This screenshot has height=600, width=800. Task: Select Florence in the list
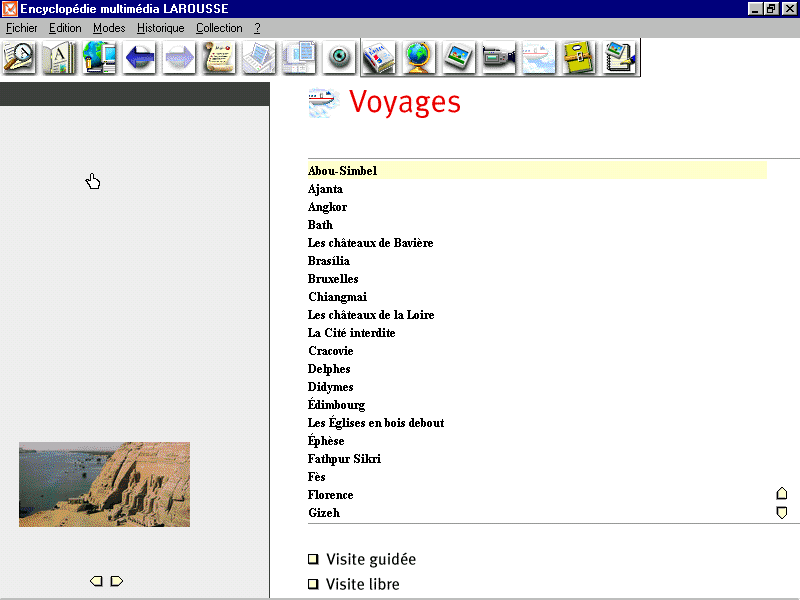[x=331, y=495]
